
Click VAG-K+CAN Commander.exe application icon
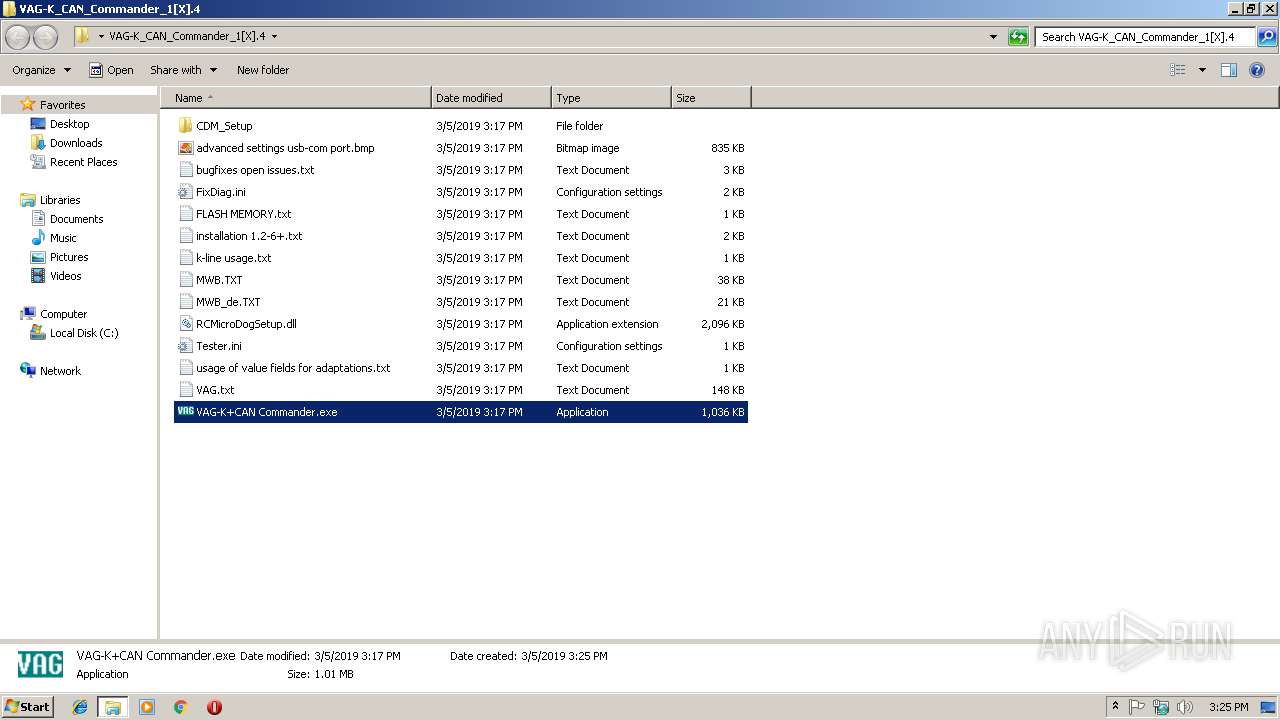pyautogui.click(x=185, y=412)
